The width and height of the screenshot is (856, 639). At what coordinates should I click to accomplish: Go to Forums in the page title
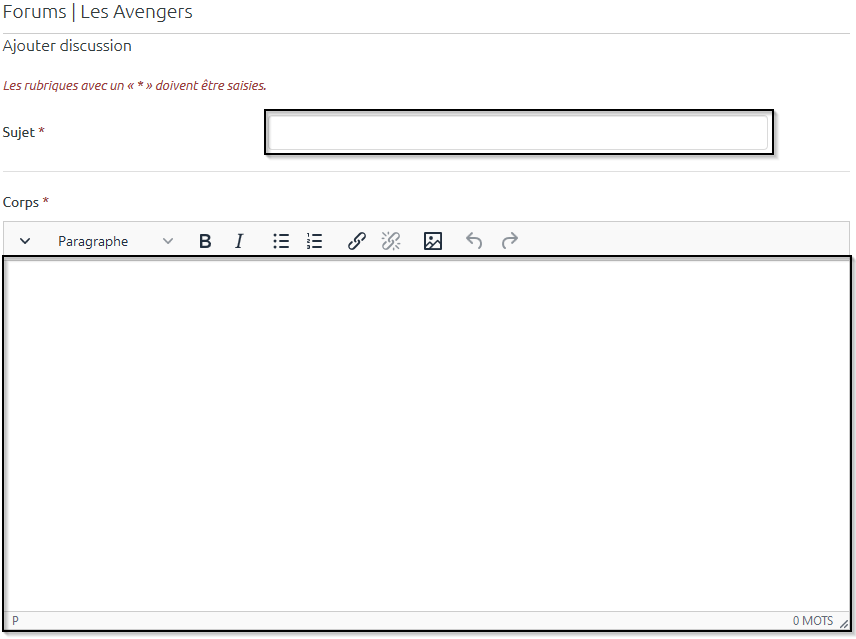click(34, 13)
